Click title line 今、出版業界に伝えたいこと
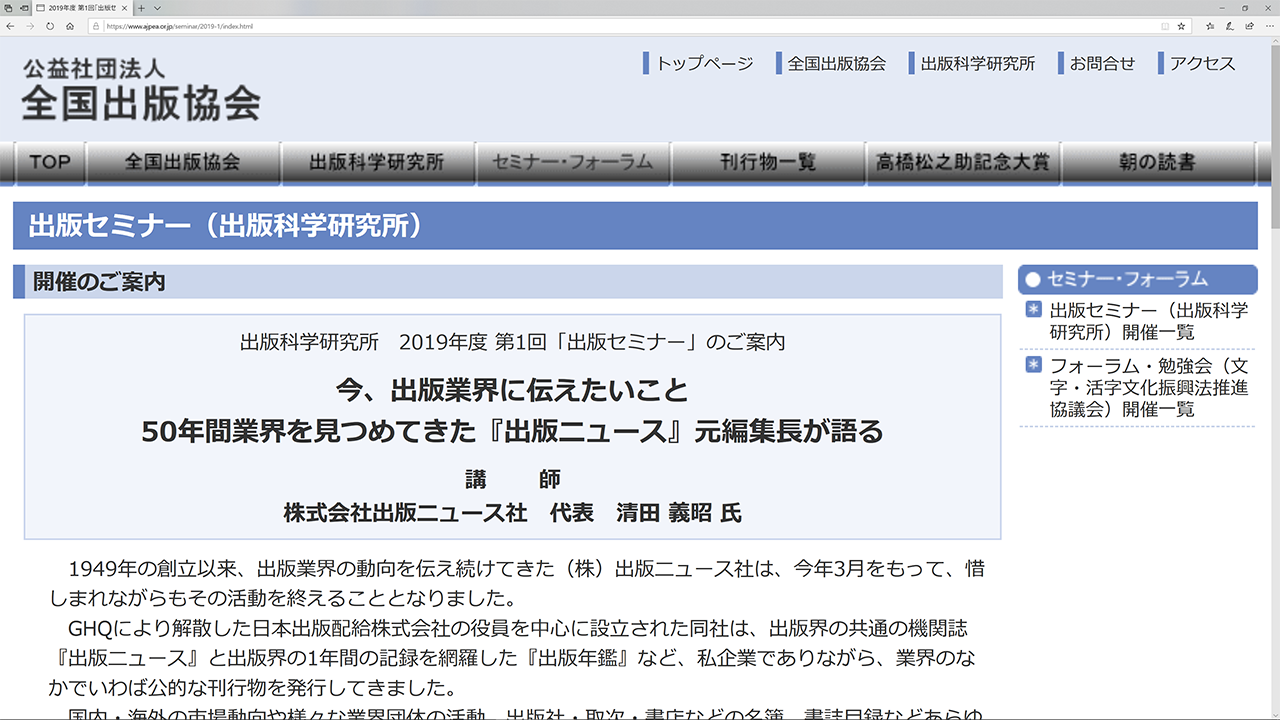The height and width of the screenshot is (720, 1280). pos(512,389)
